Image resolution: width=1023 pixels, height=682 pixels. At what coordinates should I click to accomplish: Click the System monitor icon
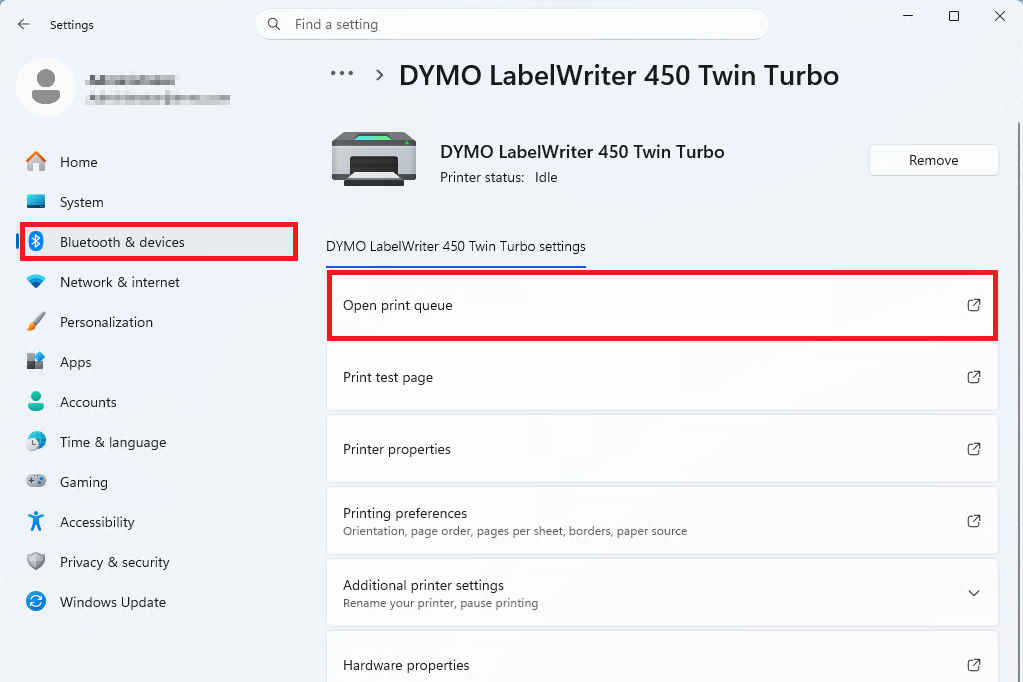(x=36, y=202)
